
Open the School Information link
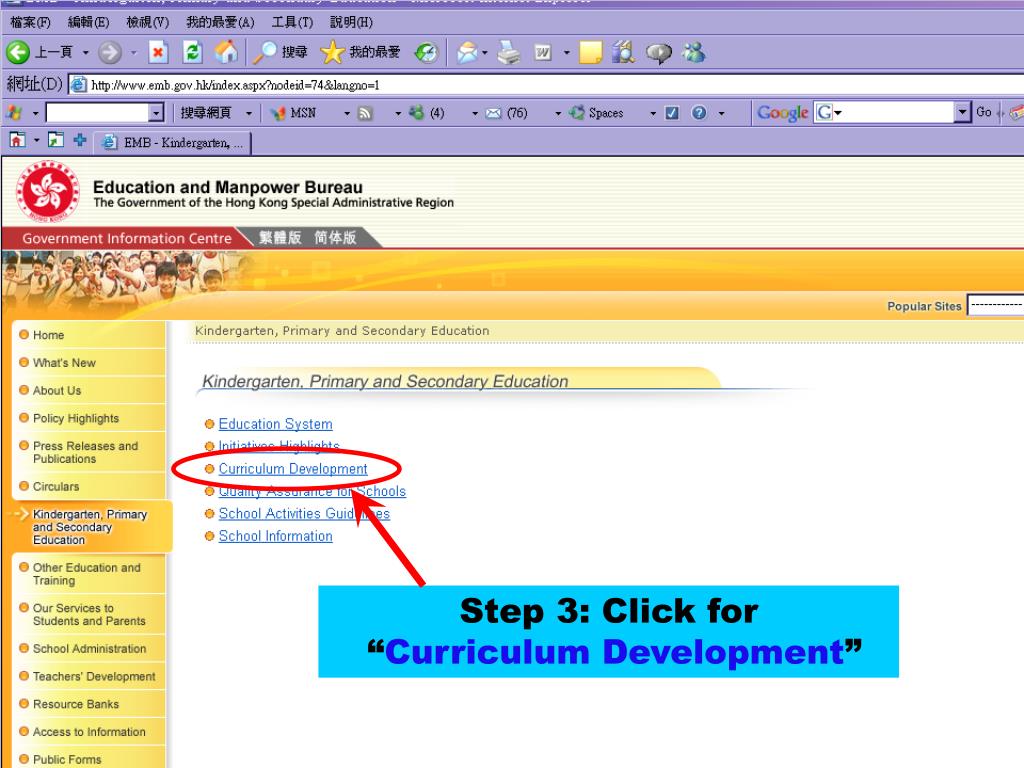(x=275, y=536)
